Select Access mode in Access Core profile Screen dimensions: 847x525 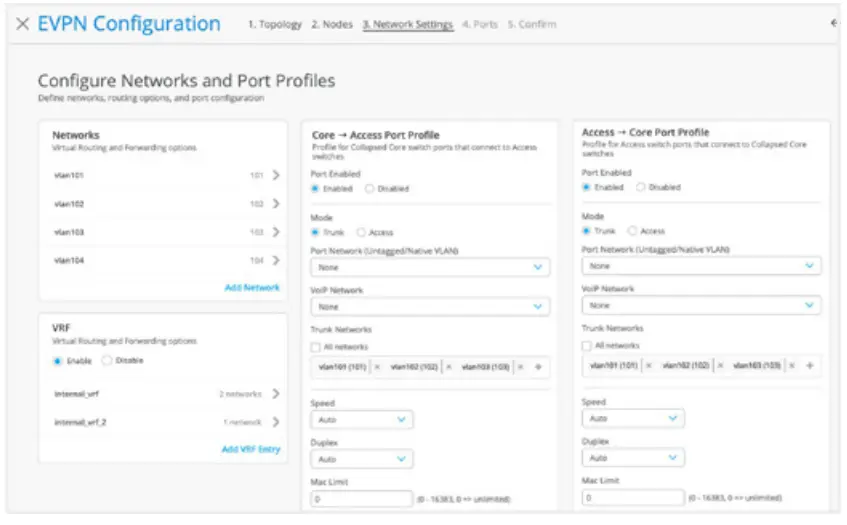pos(632,231)
